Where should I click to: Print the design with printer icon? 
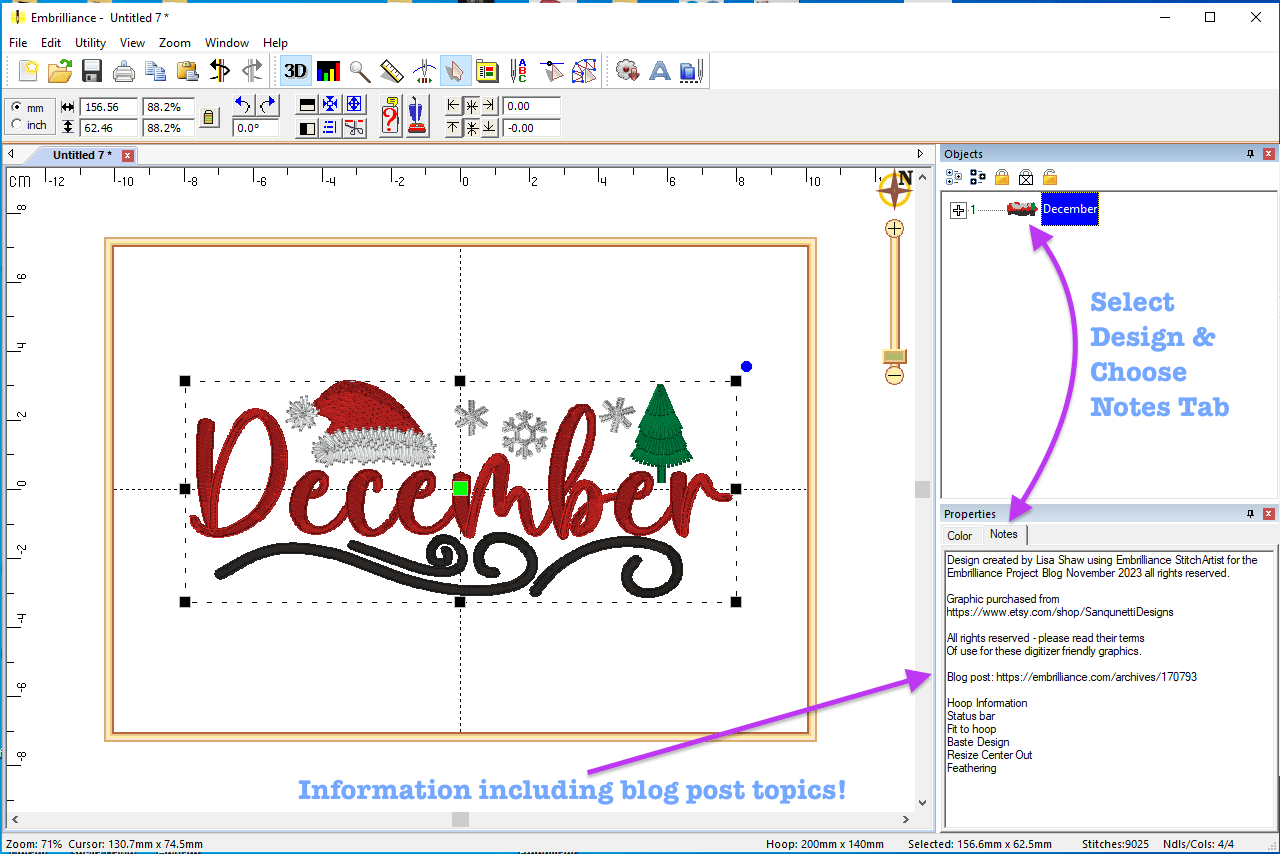(x=124, y=71)
